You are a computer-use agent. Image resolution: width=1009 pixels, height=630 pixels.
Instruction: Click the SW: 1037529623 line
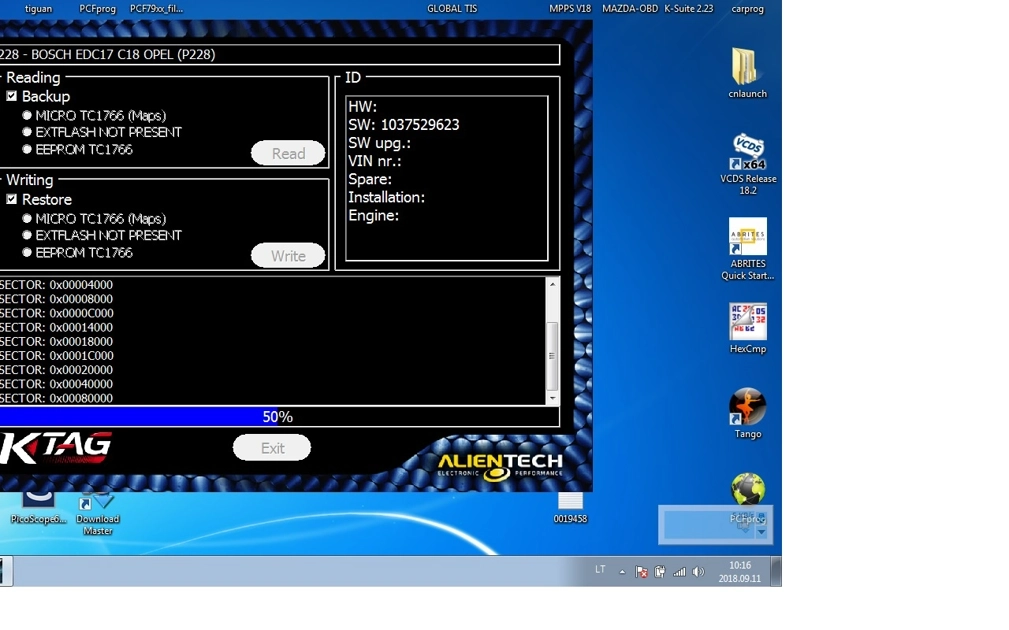click(x=403, y=125)
